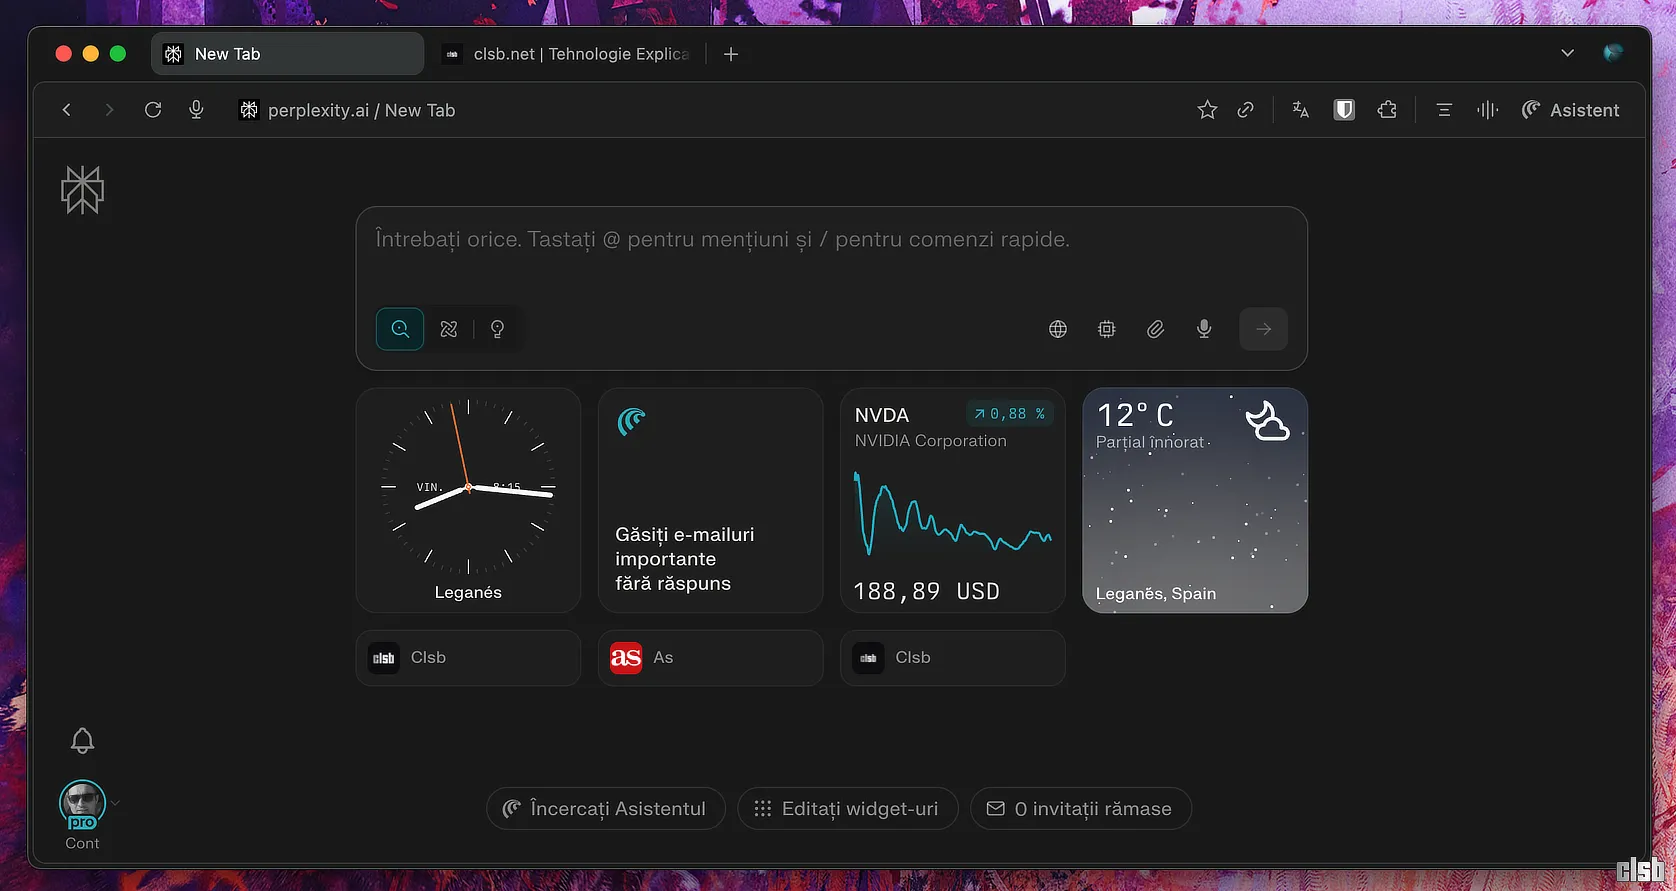Click the globe sources icon in search box
This screenshot has width=1676, height=891.
1058,329
